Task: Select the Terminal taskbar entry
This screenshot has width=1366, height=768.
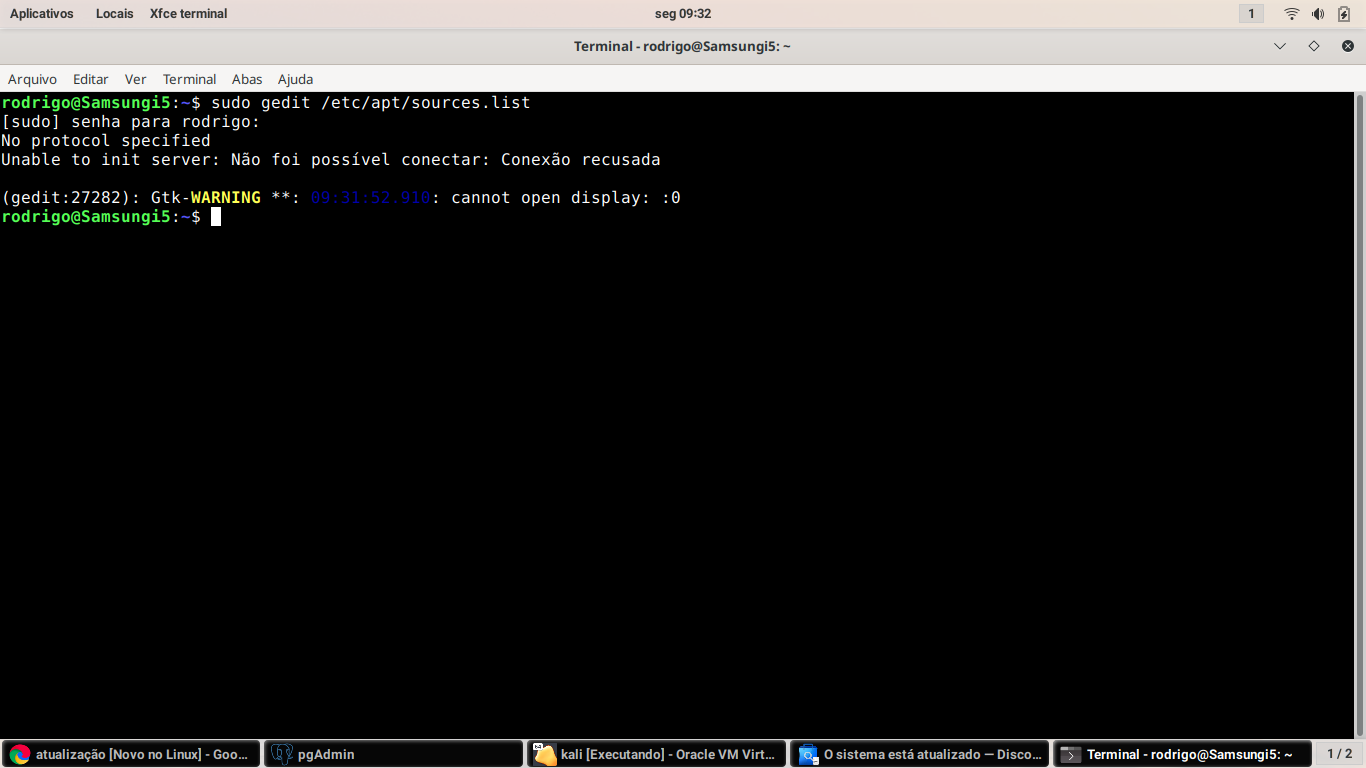Action: point(1182,754)
